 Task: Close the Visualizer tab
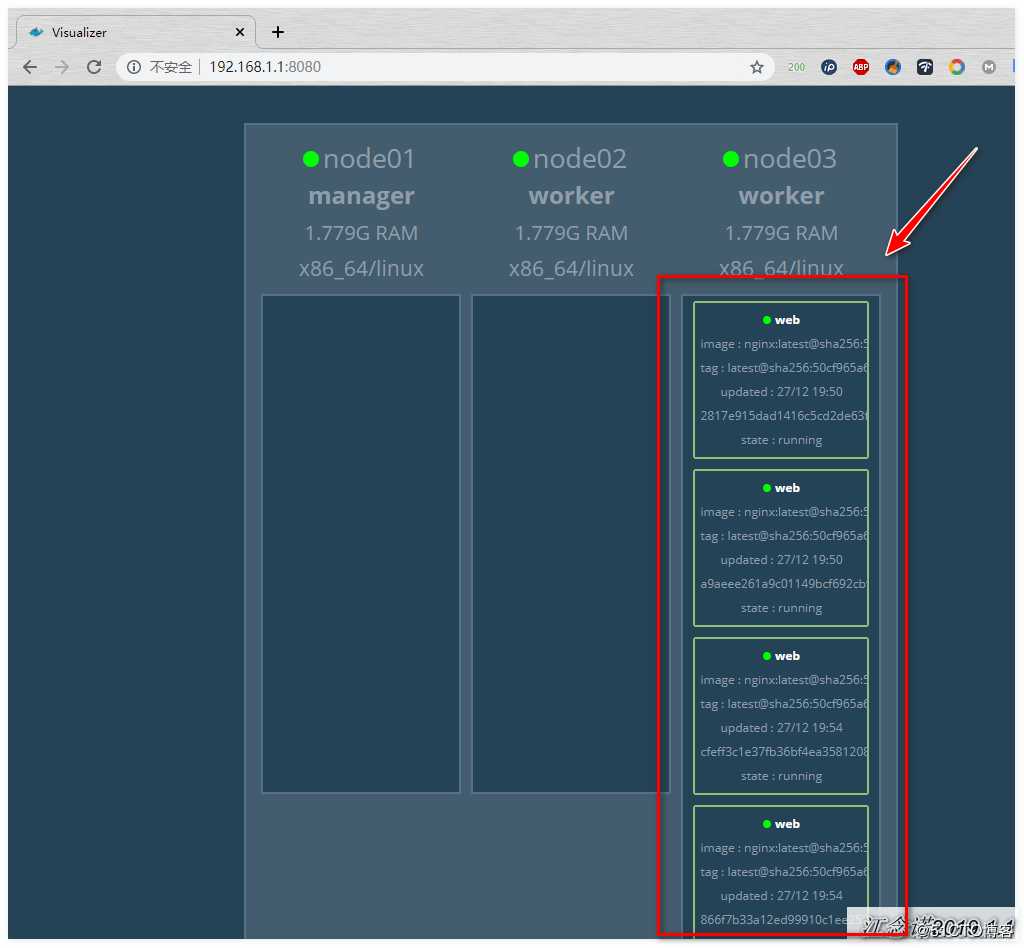[240, 32]
